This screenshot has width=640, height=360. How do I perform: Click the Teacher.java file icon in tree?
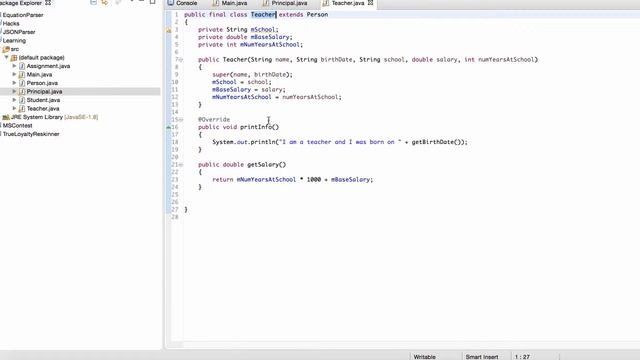click(22, 109)
